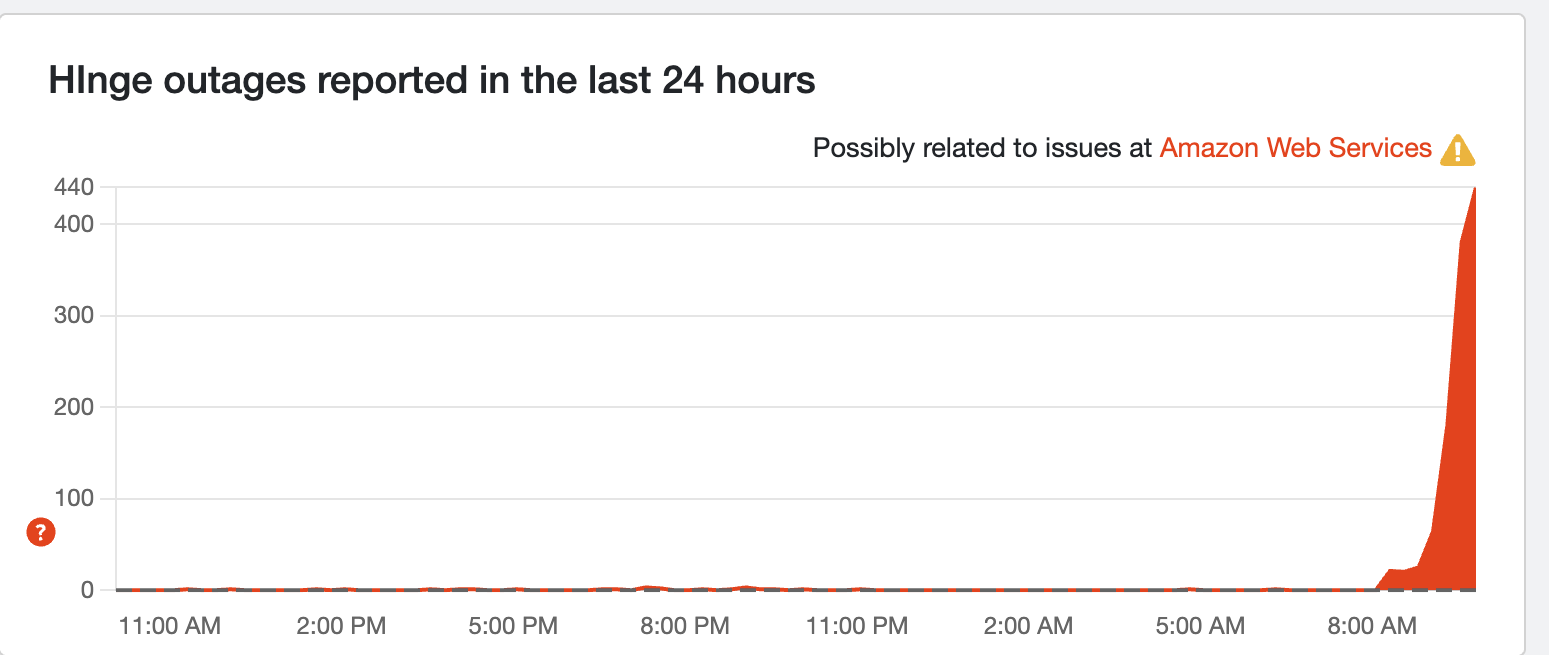Screen dimensions: 1549x655
Task: Select the 100 y-axis label
Action: point(74,498)
